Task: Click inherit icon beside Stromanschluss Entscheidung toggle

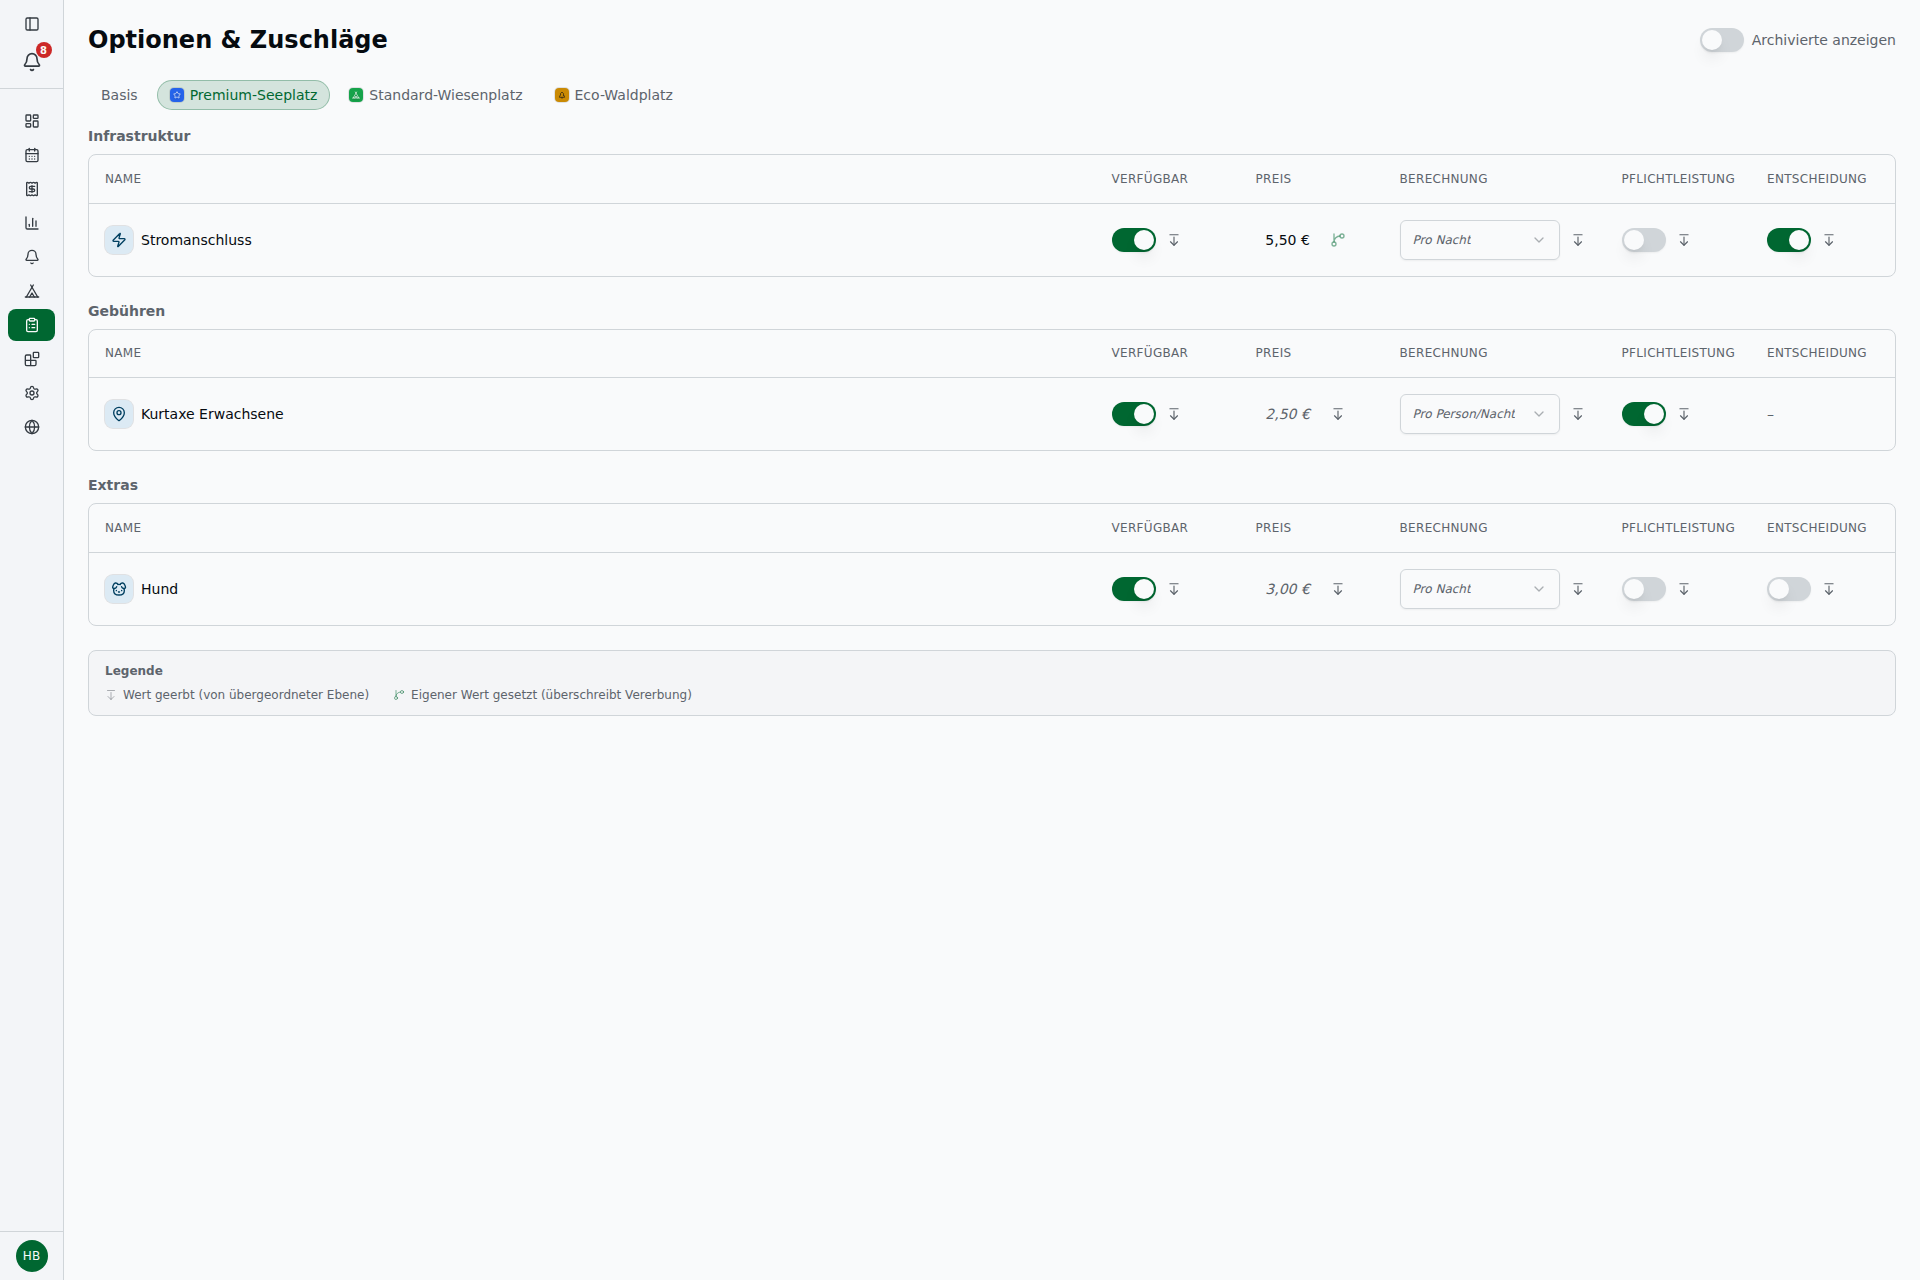Action: (1829, 240)
